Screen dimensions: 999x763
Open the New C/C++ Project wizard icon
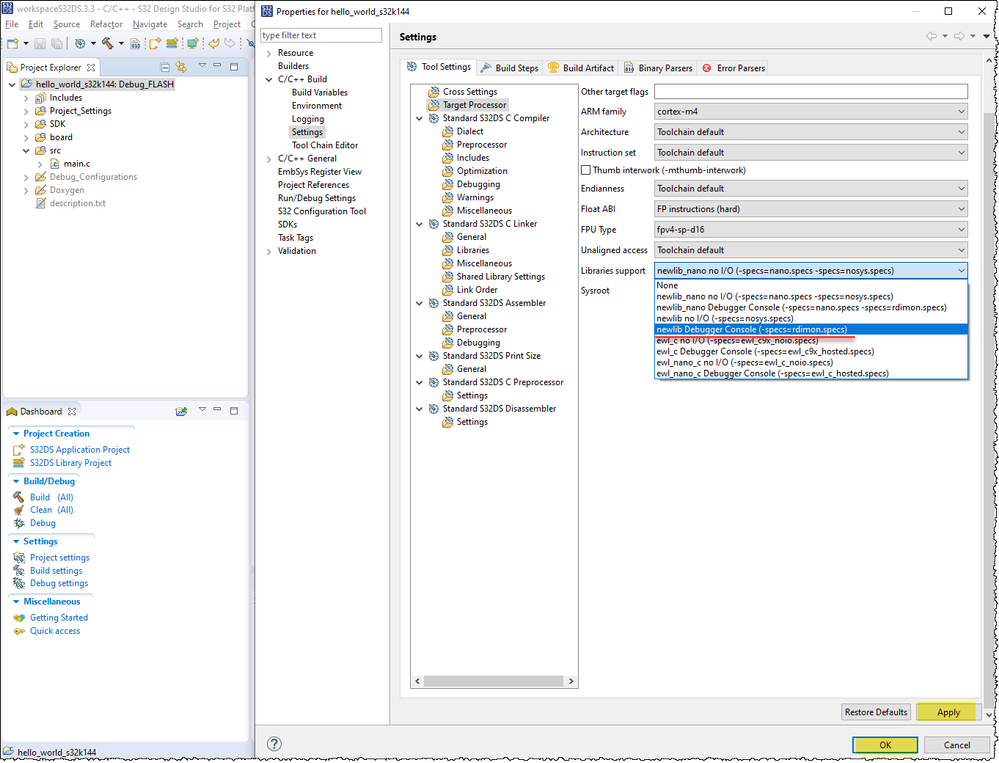tap(13, 43)
